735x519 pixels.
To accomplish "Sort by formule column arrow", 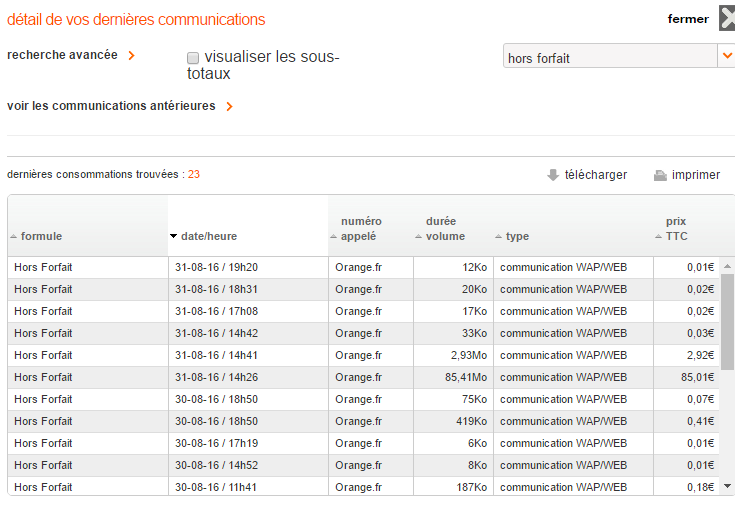I will pyautogui.click(x=14, y=236).
